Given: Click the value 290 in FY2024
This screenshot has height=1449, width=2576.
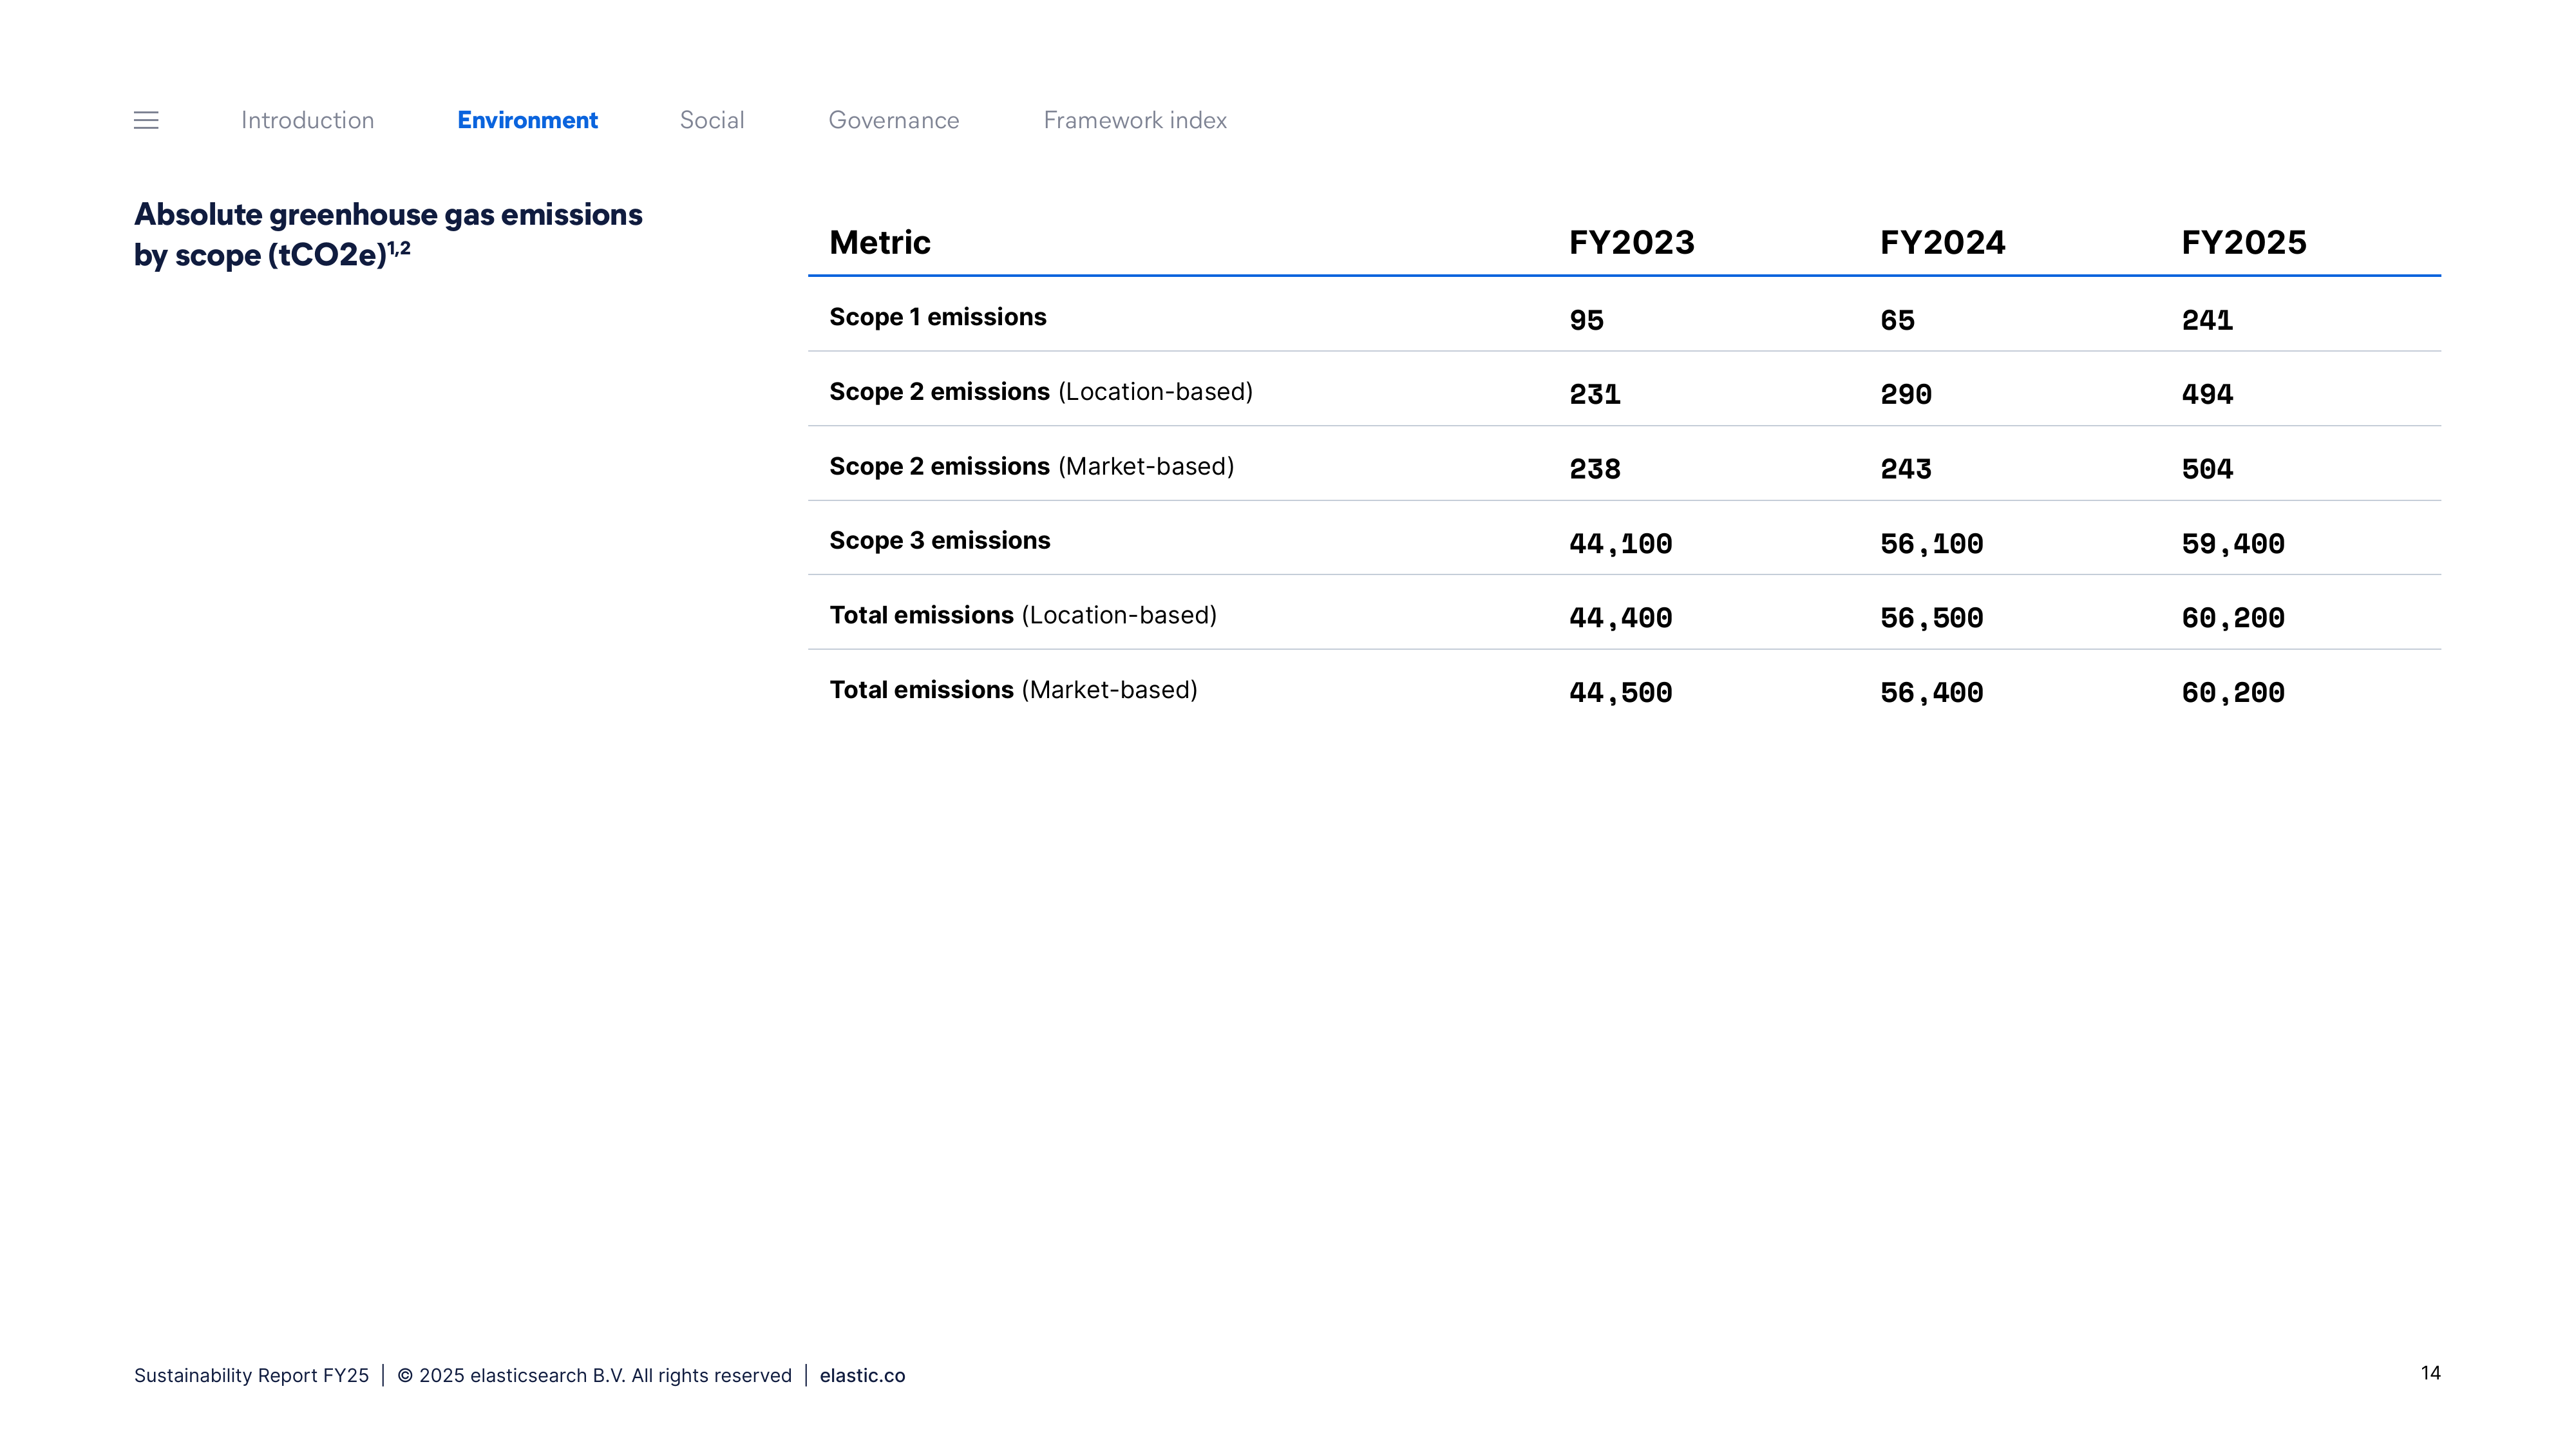Looking at the screenshot, I should (1905, 394).
